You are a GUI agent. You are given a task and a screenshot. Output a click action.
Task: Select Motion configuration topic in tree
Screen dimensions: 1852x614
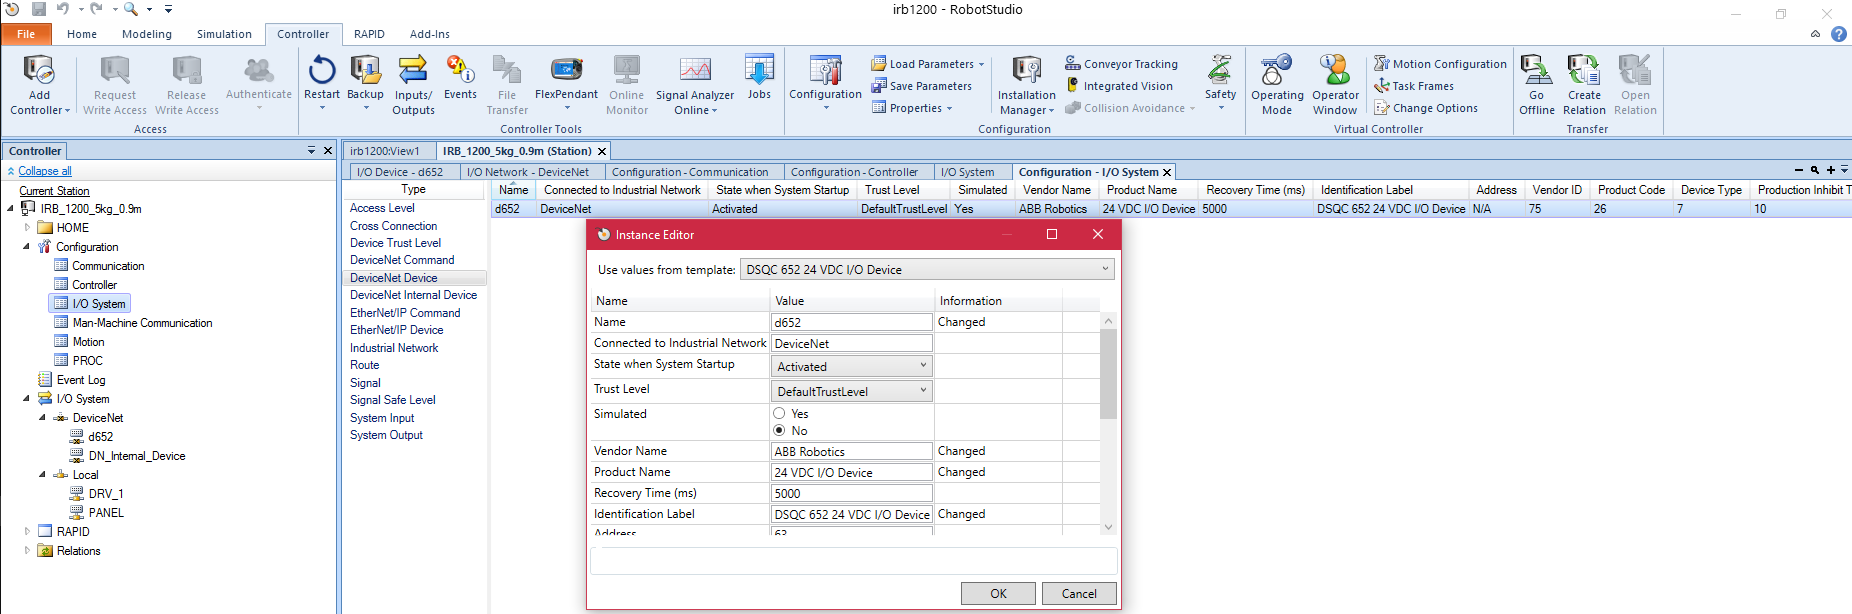point(88,342)
